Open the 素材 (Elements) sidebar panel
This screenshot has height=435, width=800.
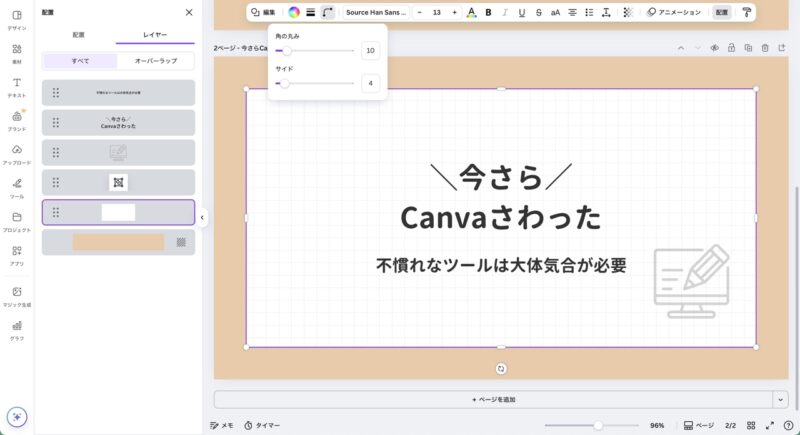point(17,54)
